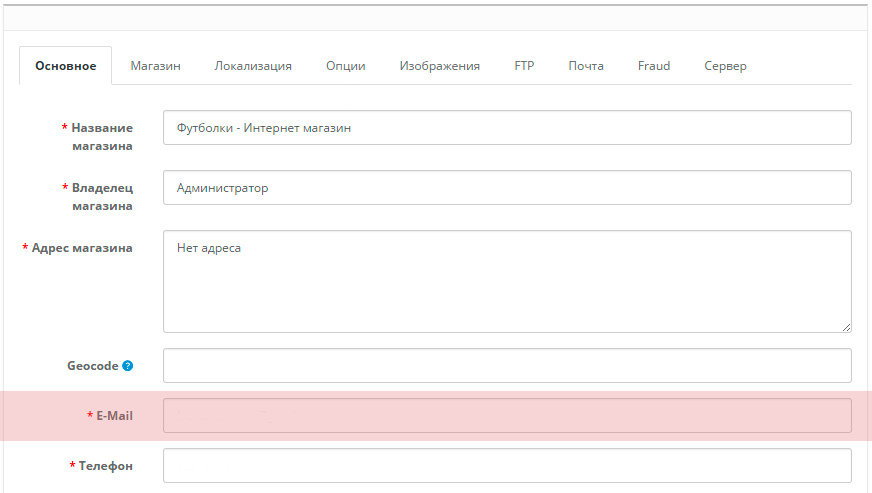Go to the Сервер tab
The width and height of the screenshot is (872, 493).
coord(725,66)
